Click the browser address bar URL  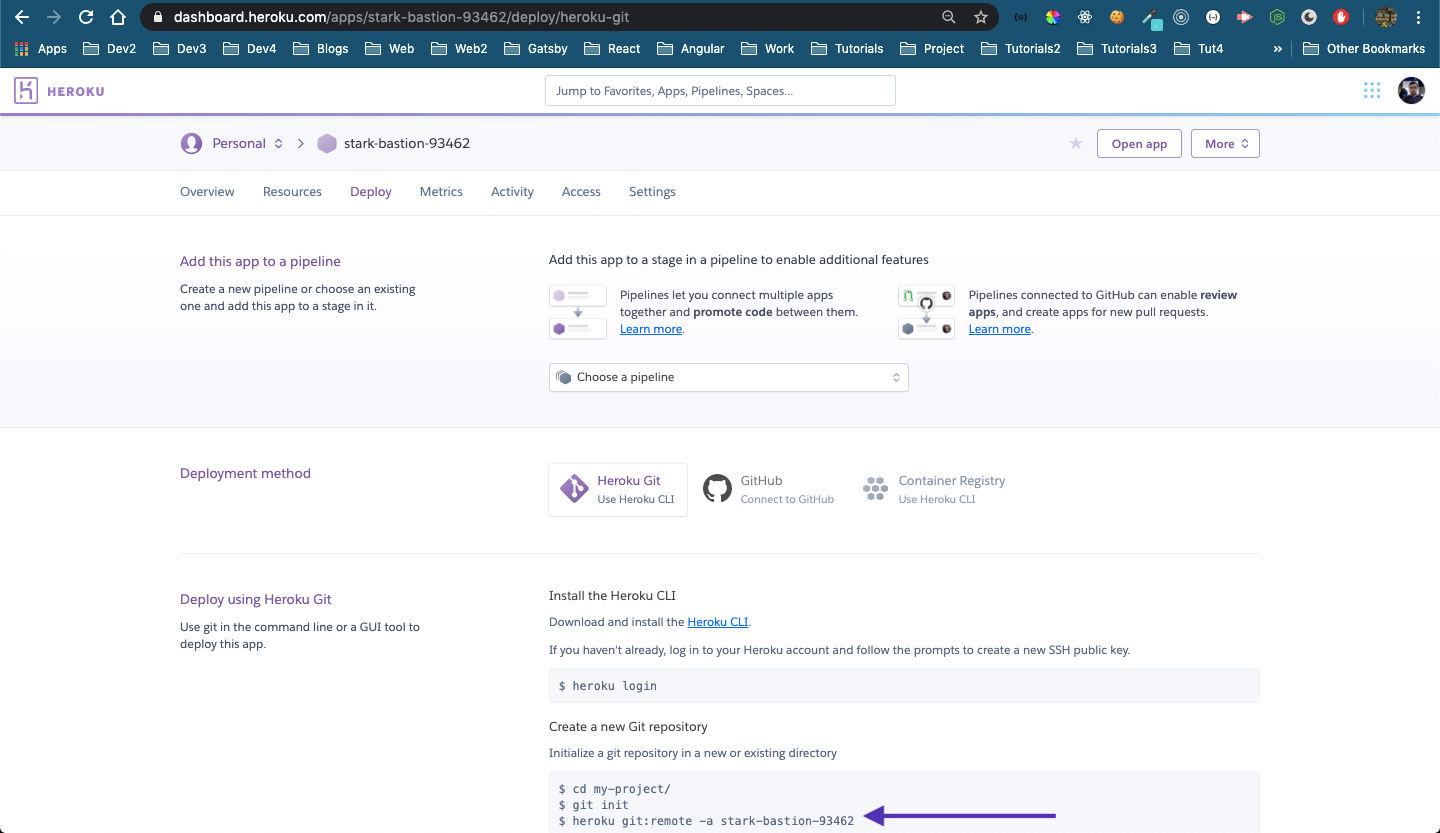(401, 17)
